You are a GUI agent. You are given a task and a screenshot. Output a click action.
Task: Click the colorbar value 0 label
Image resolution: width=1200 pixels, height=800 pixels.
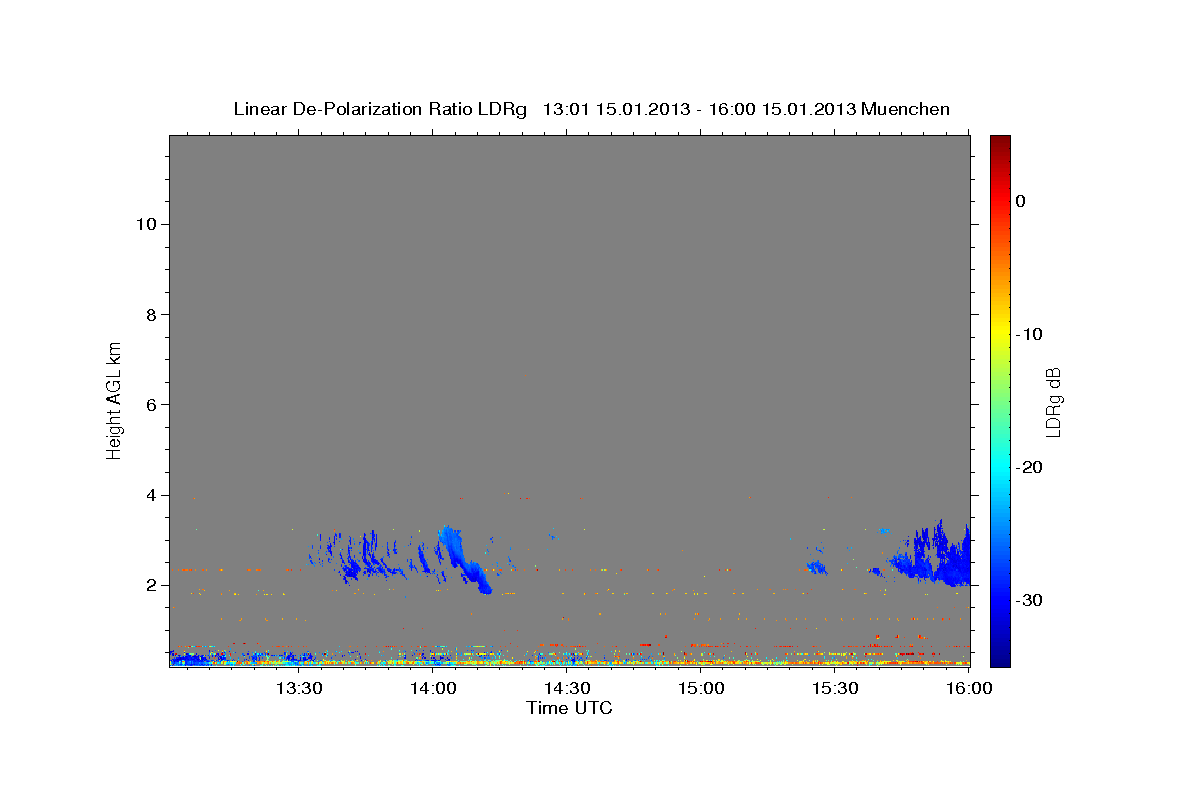point(1021,201)
